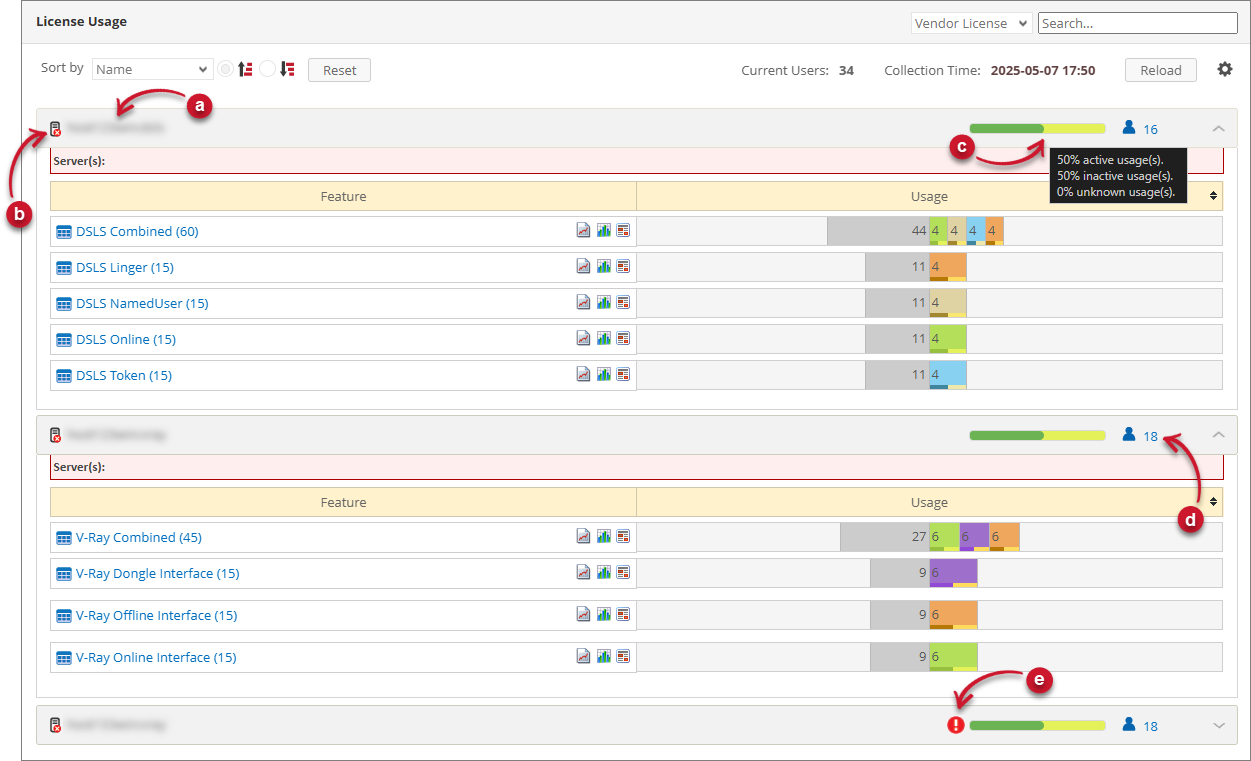1251x761 pixels.
Task: Click the Reload button
Action: tap(1161, 70)
